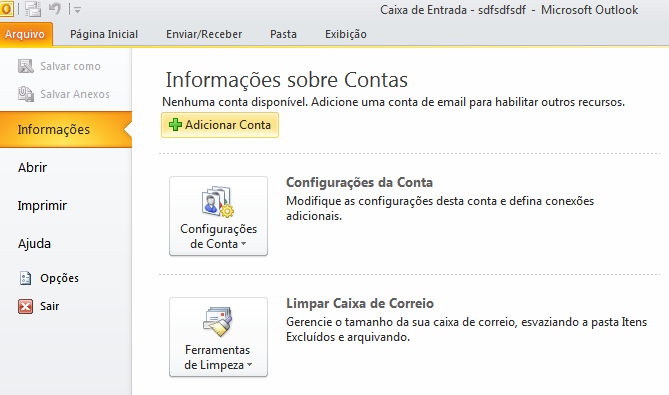
Task: Select the Salvar Anexos icon
Action: (x=26, y=94)
